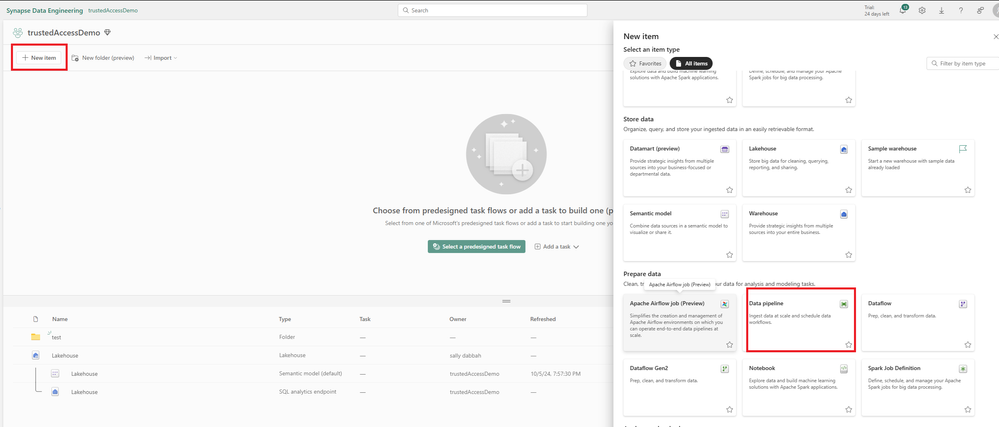Viewport: 999px width, 427px height.
Task: Click the feedback people icon in header
Action: point(980,10)
